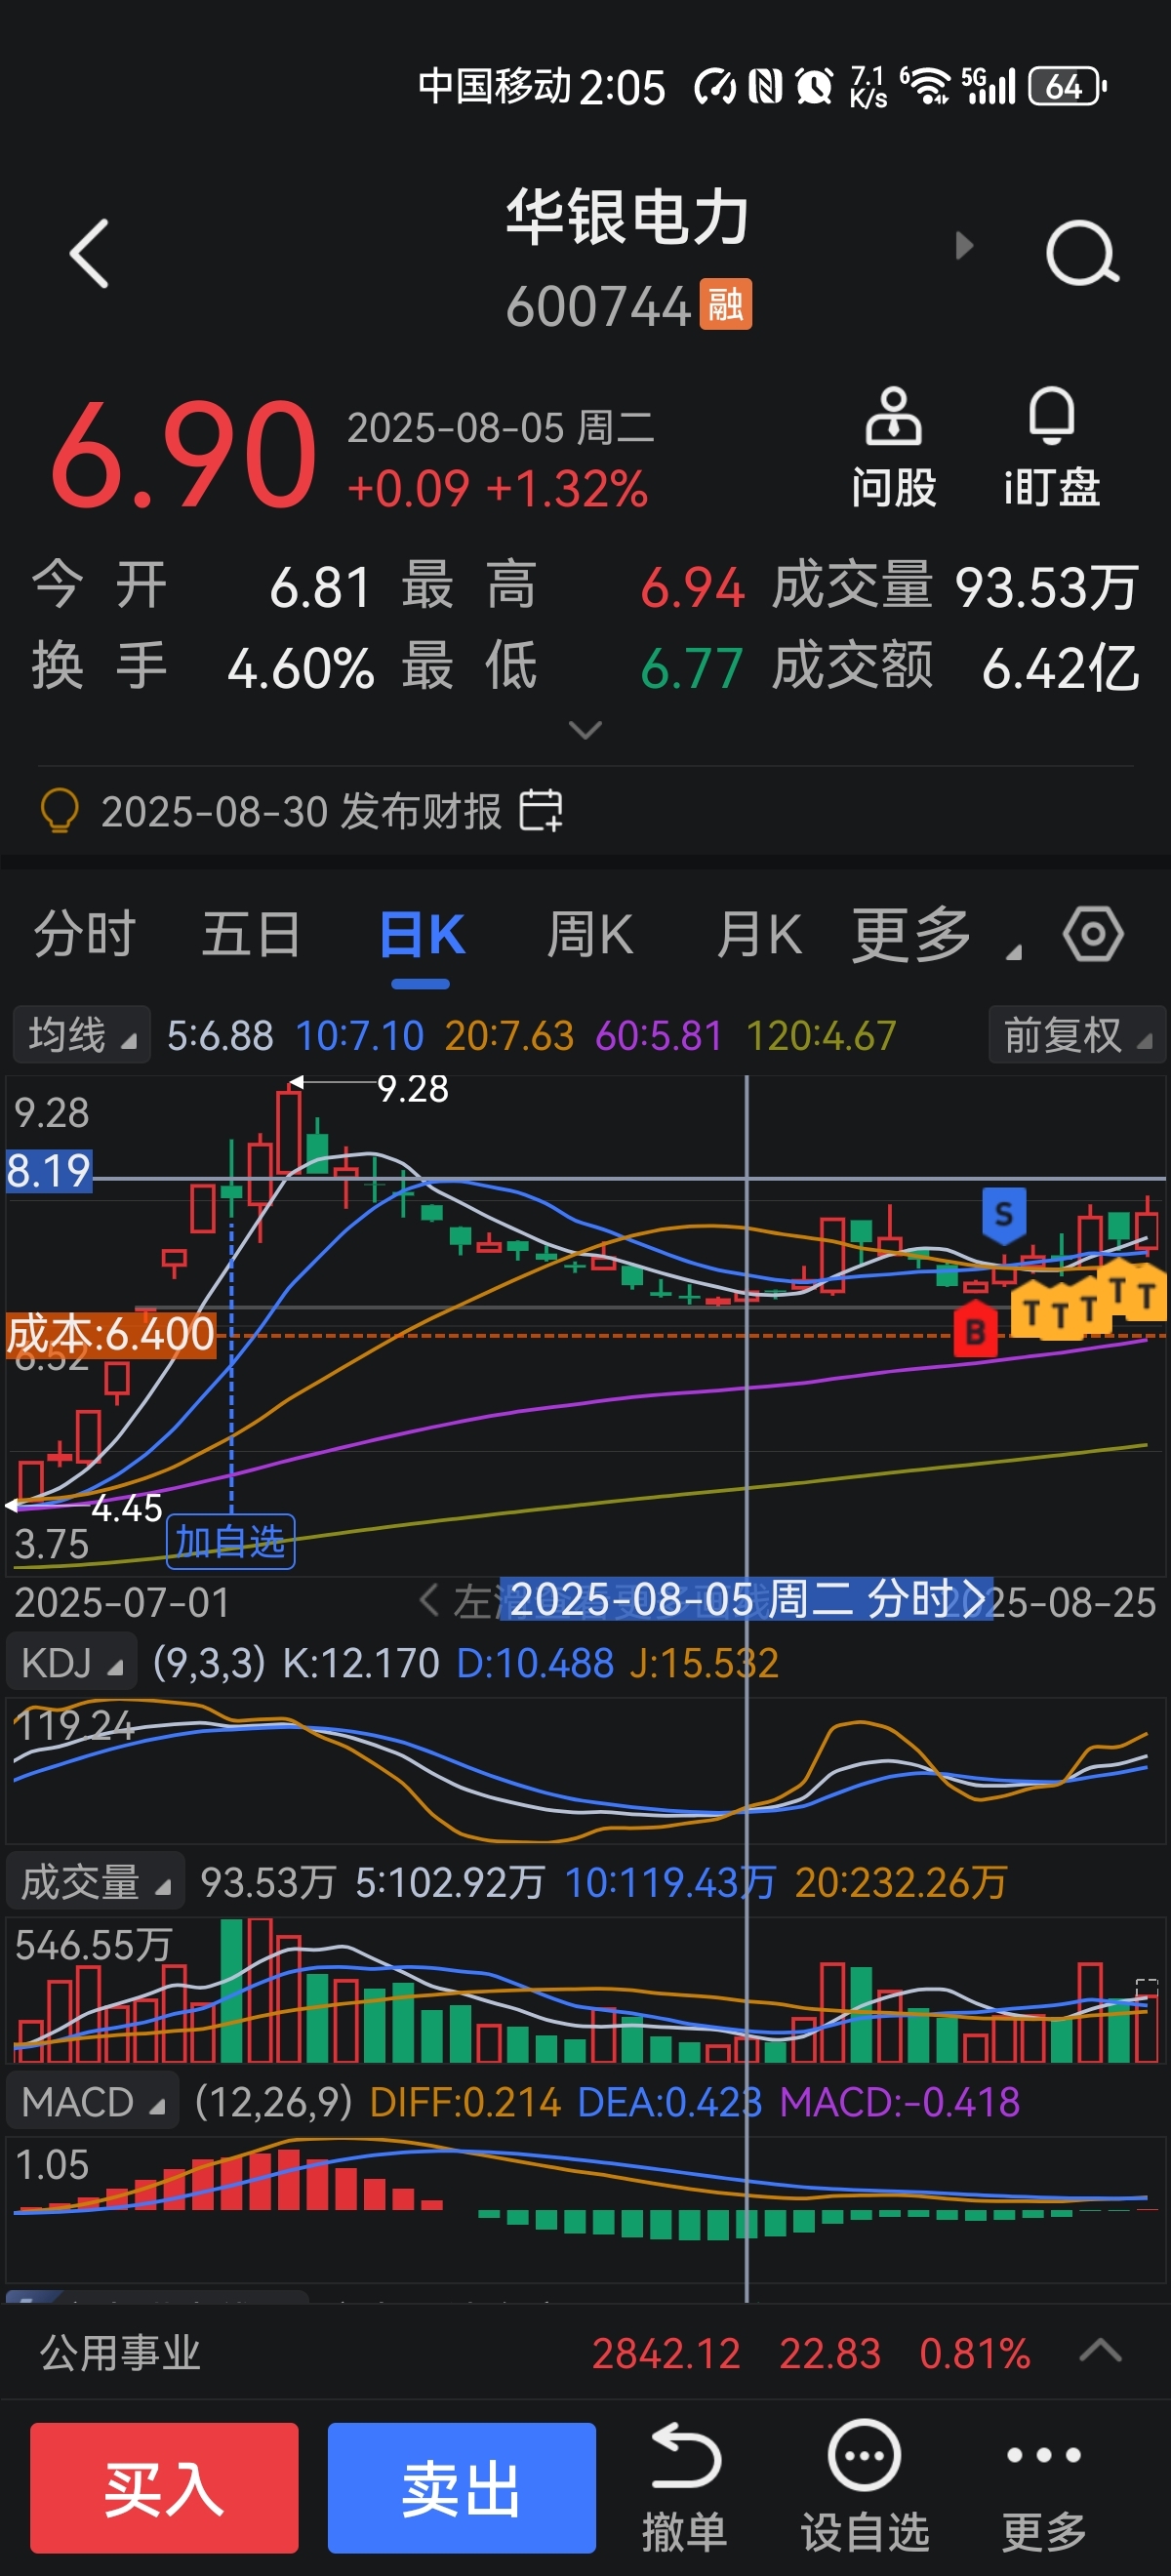Tap 成本:6.400 cost line label
Image resolution: width=1171 pixels, height=2576 pixels.
point(111,1334)
